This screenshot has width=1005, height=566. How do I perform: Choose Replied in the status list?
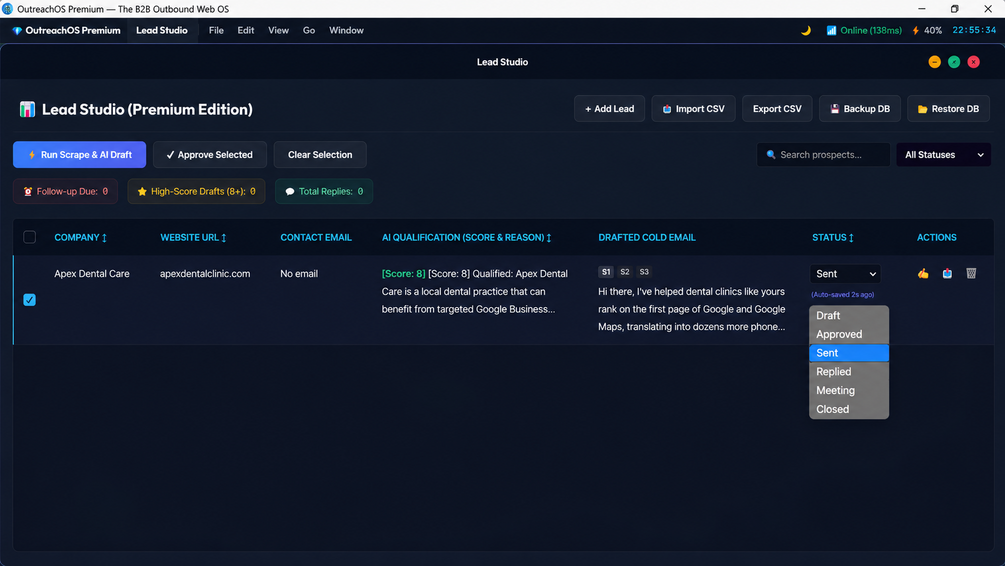(849, 371)
